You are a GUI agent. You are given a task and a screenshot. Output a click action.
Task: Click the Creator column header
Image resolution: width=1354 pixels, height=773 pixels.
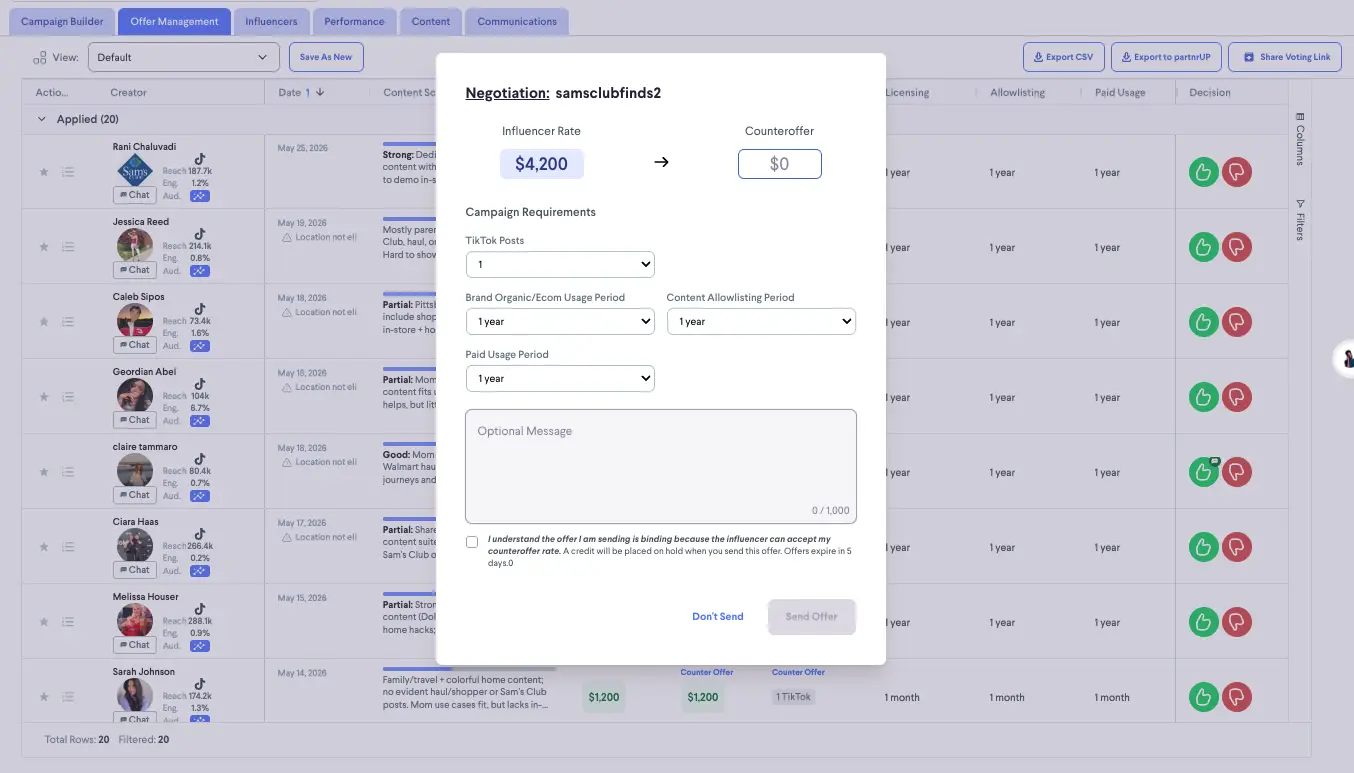click(x=128, y=92)
